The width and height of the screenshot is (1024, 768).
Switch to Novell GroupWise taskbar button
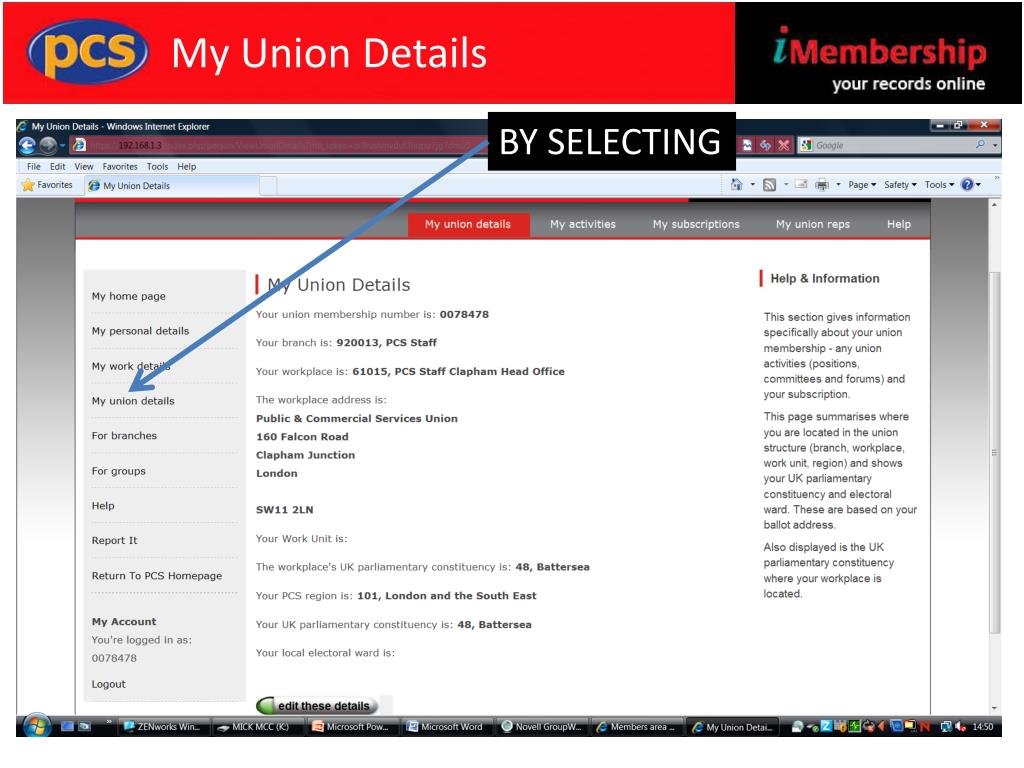pos(541,727)
